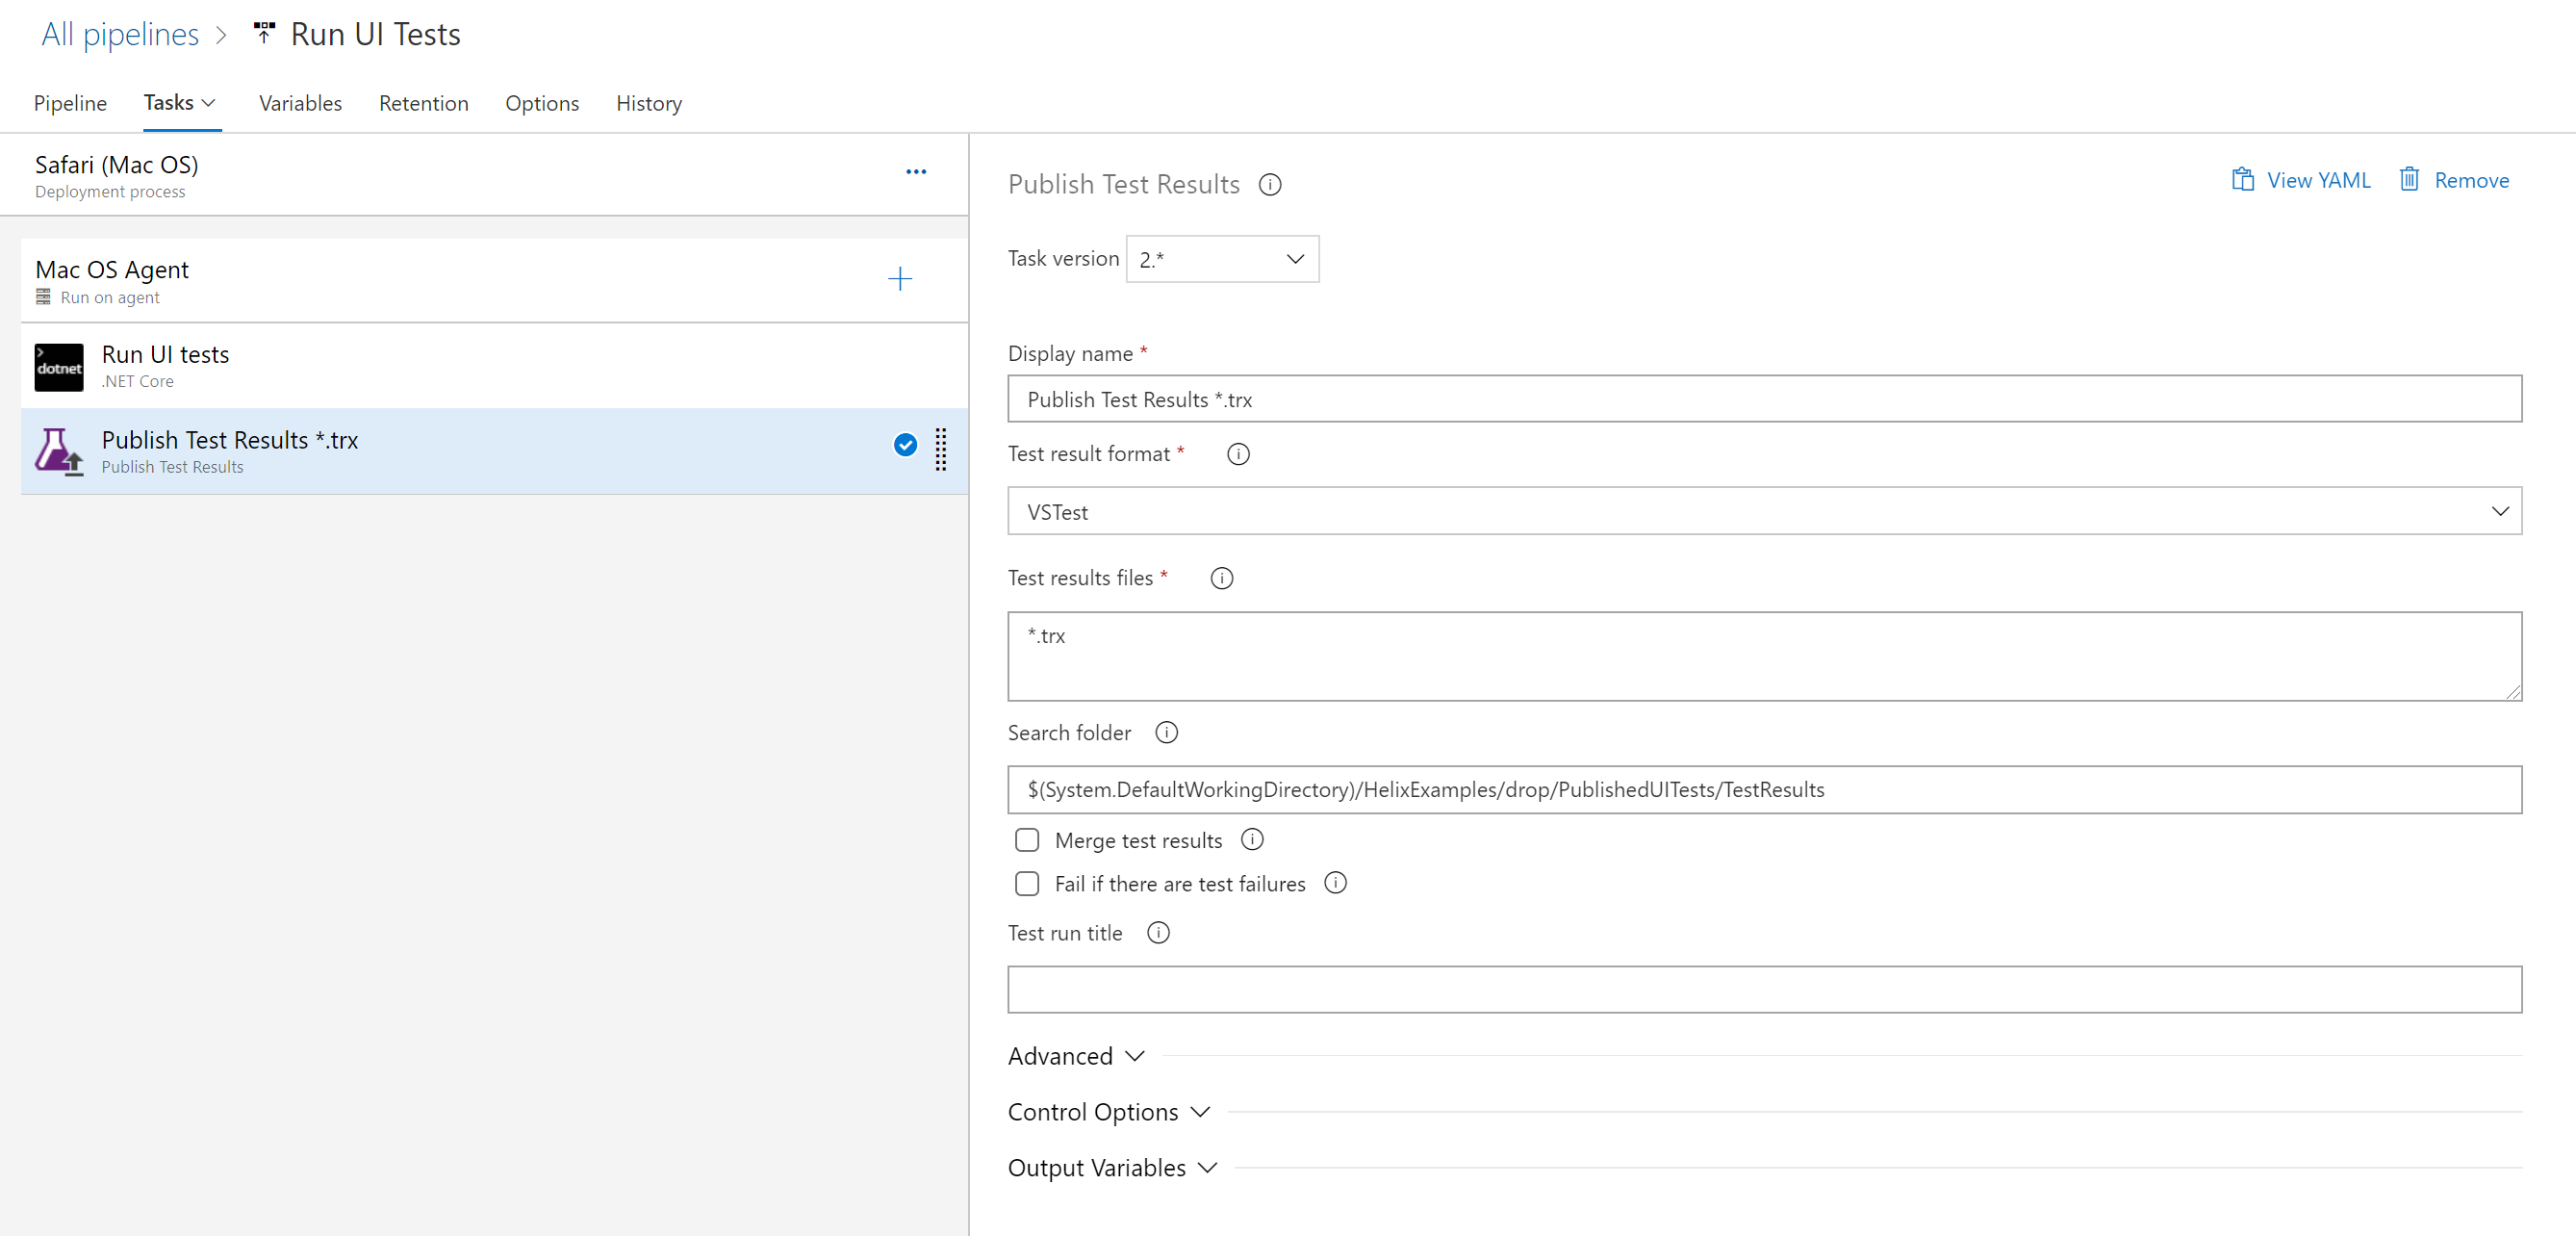2576x1236 pixels.
Task: Open the History tab
Action: click(648, 103)
